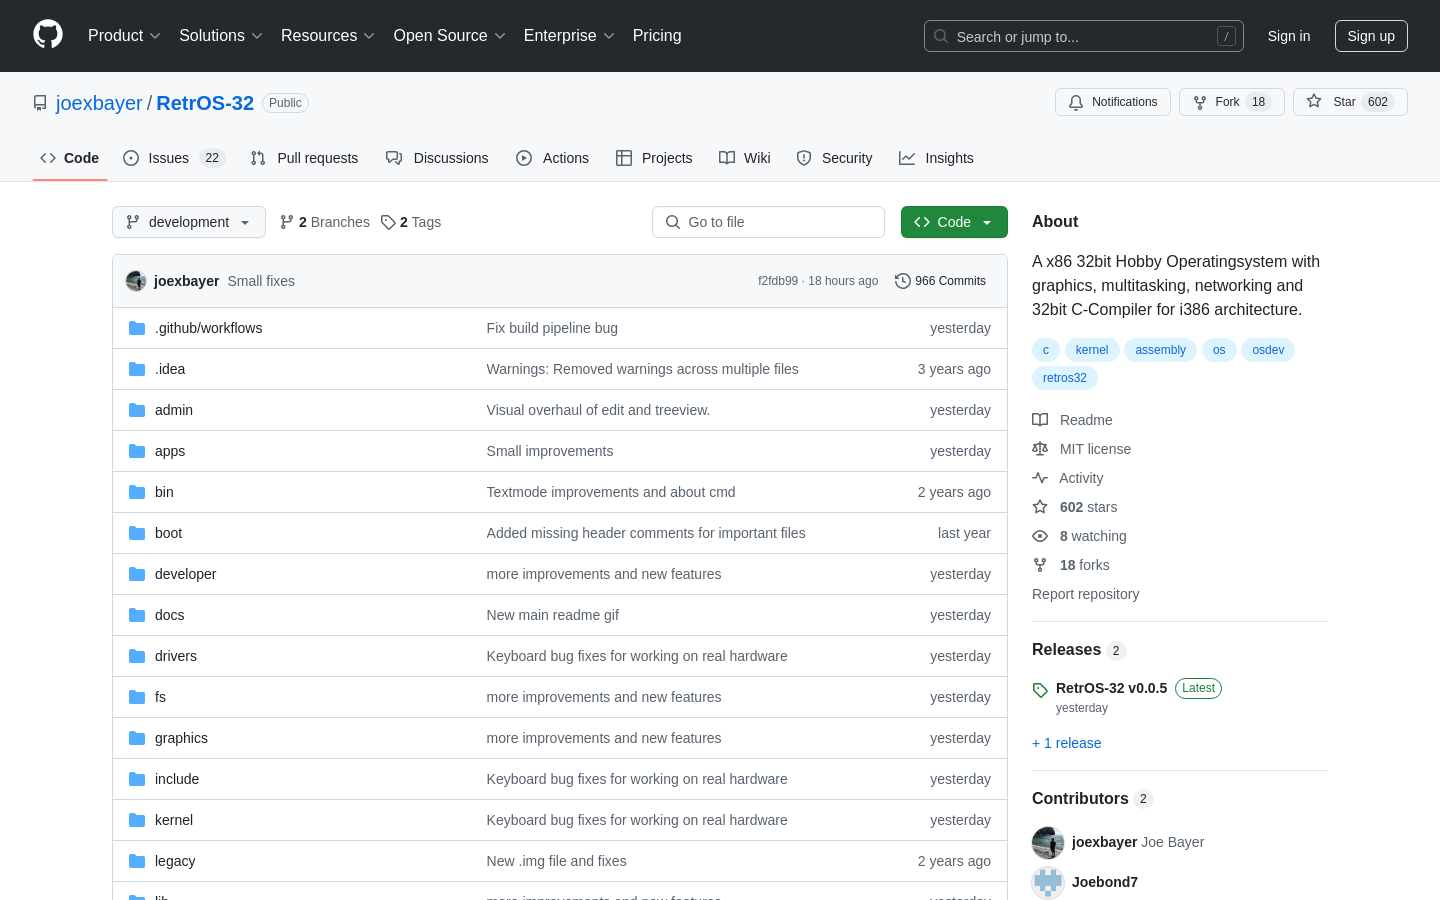Screen dimensions: 1440x900
Task: Switch to the Actions tab
Action: 552,158
